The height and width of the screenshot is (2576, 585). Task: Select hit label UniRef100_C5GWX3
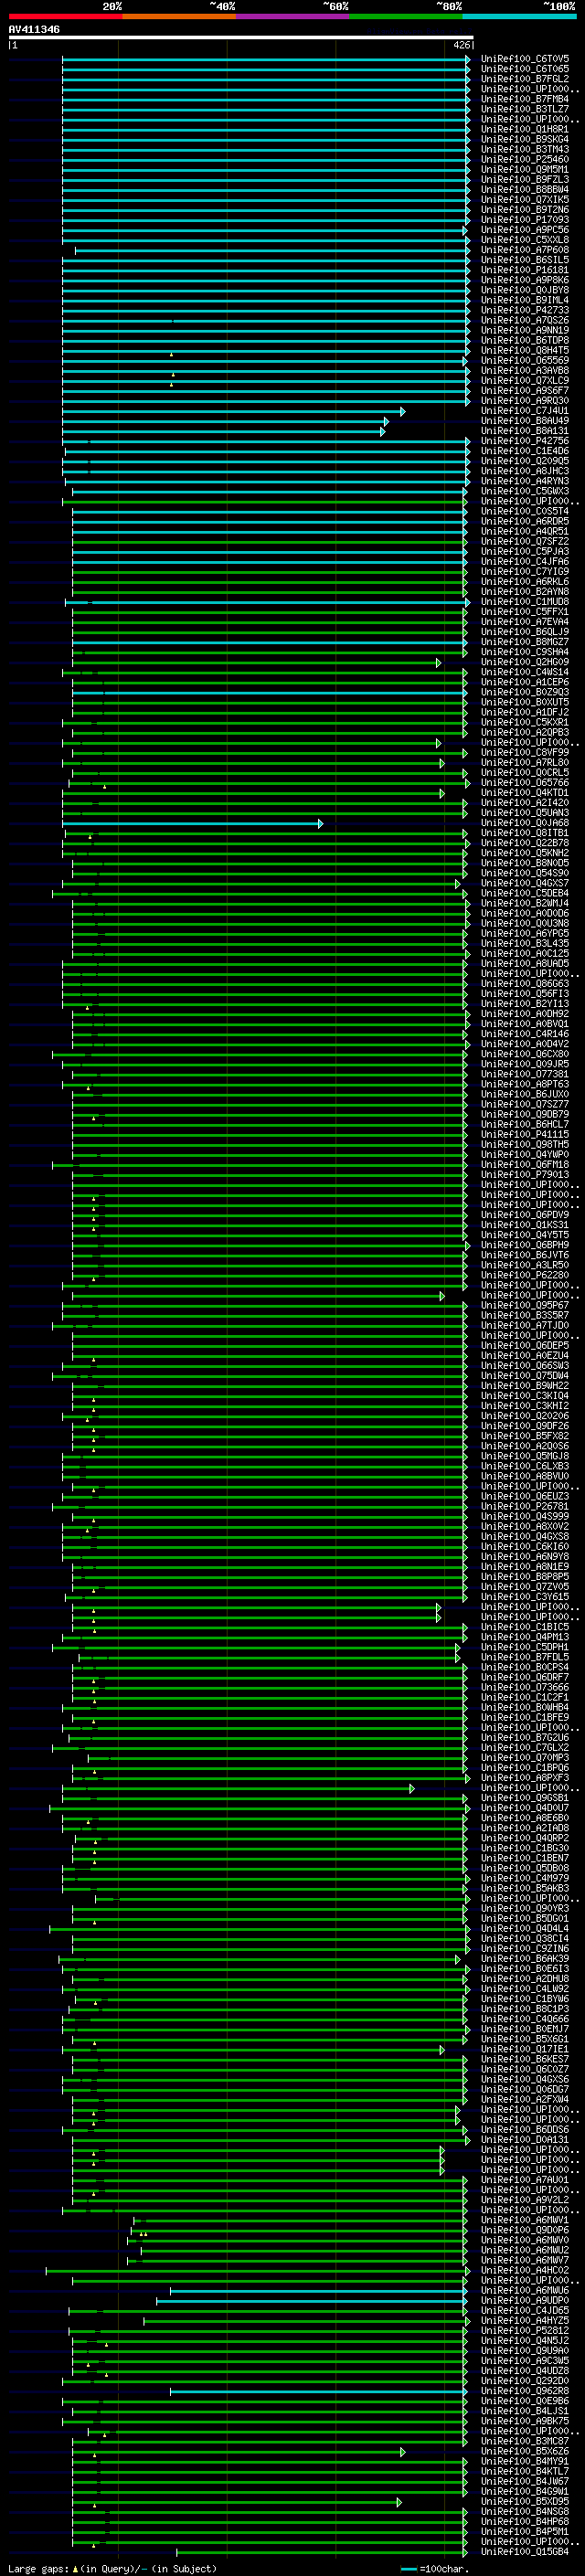525,491
